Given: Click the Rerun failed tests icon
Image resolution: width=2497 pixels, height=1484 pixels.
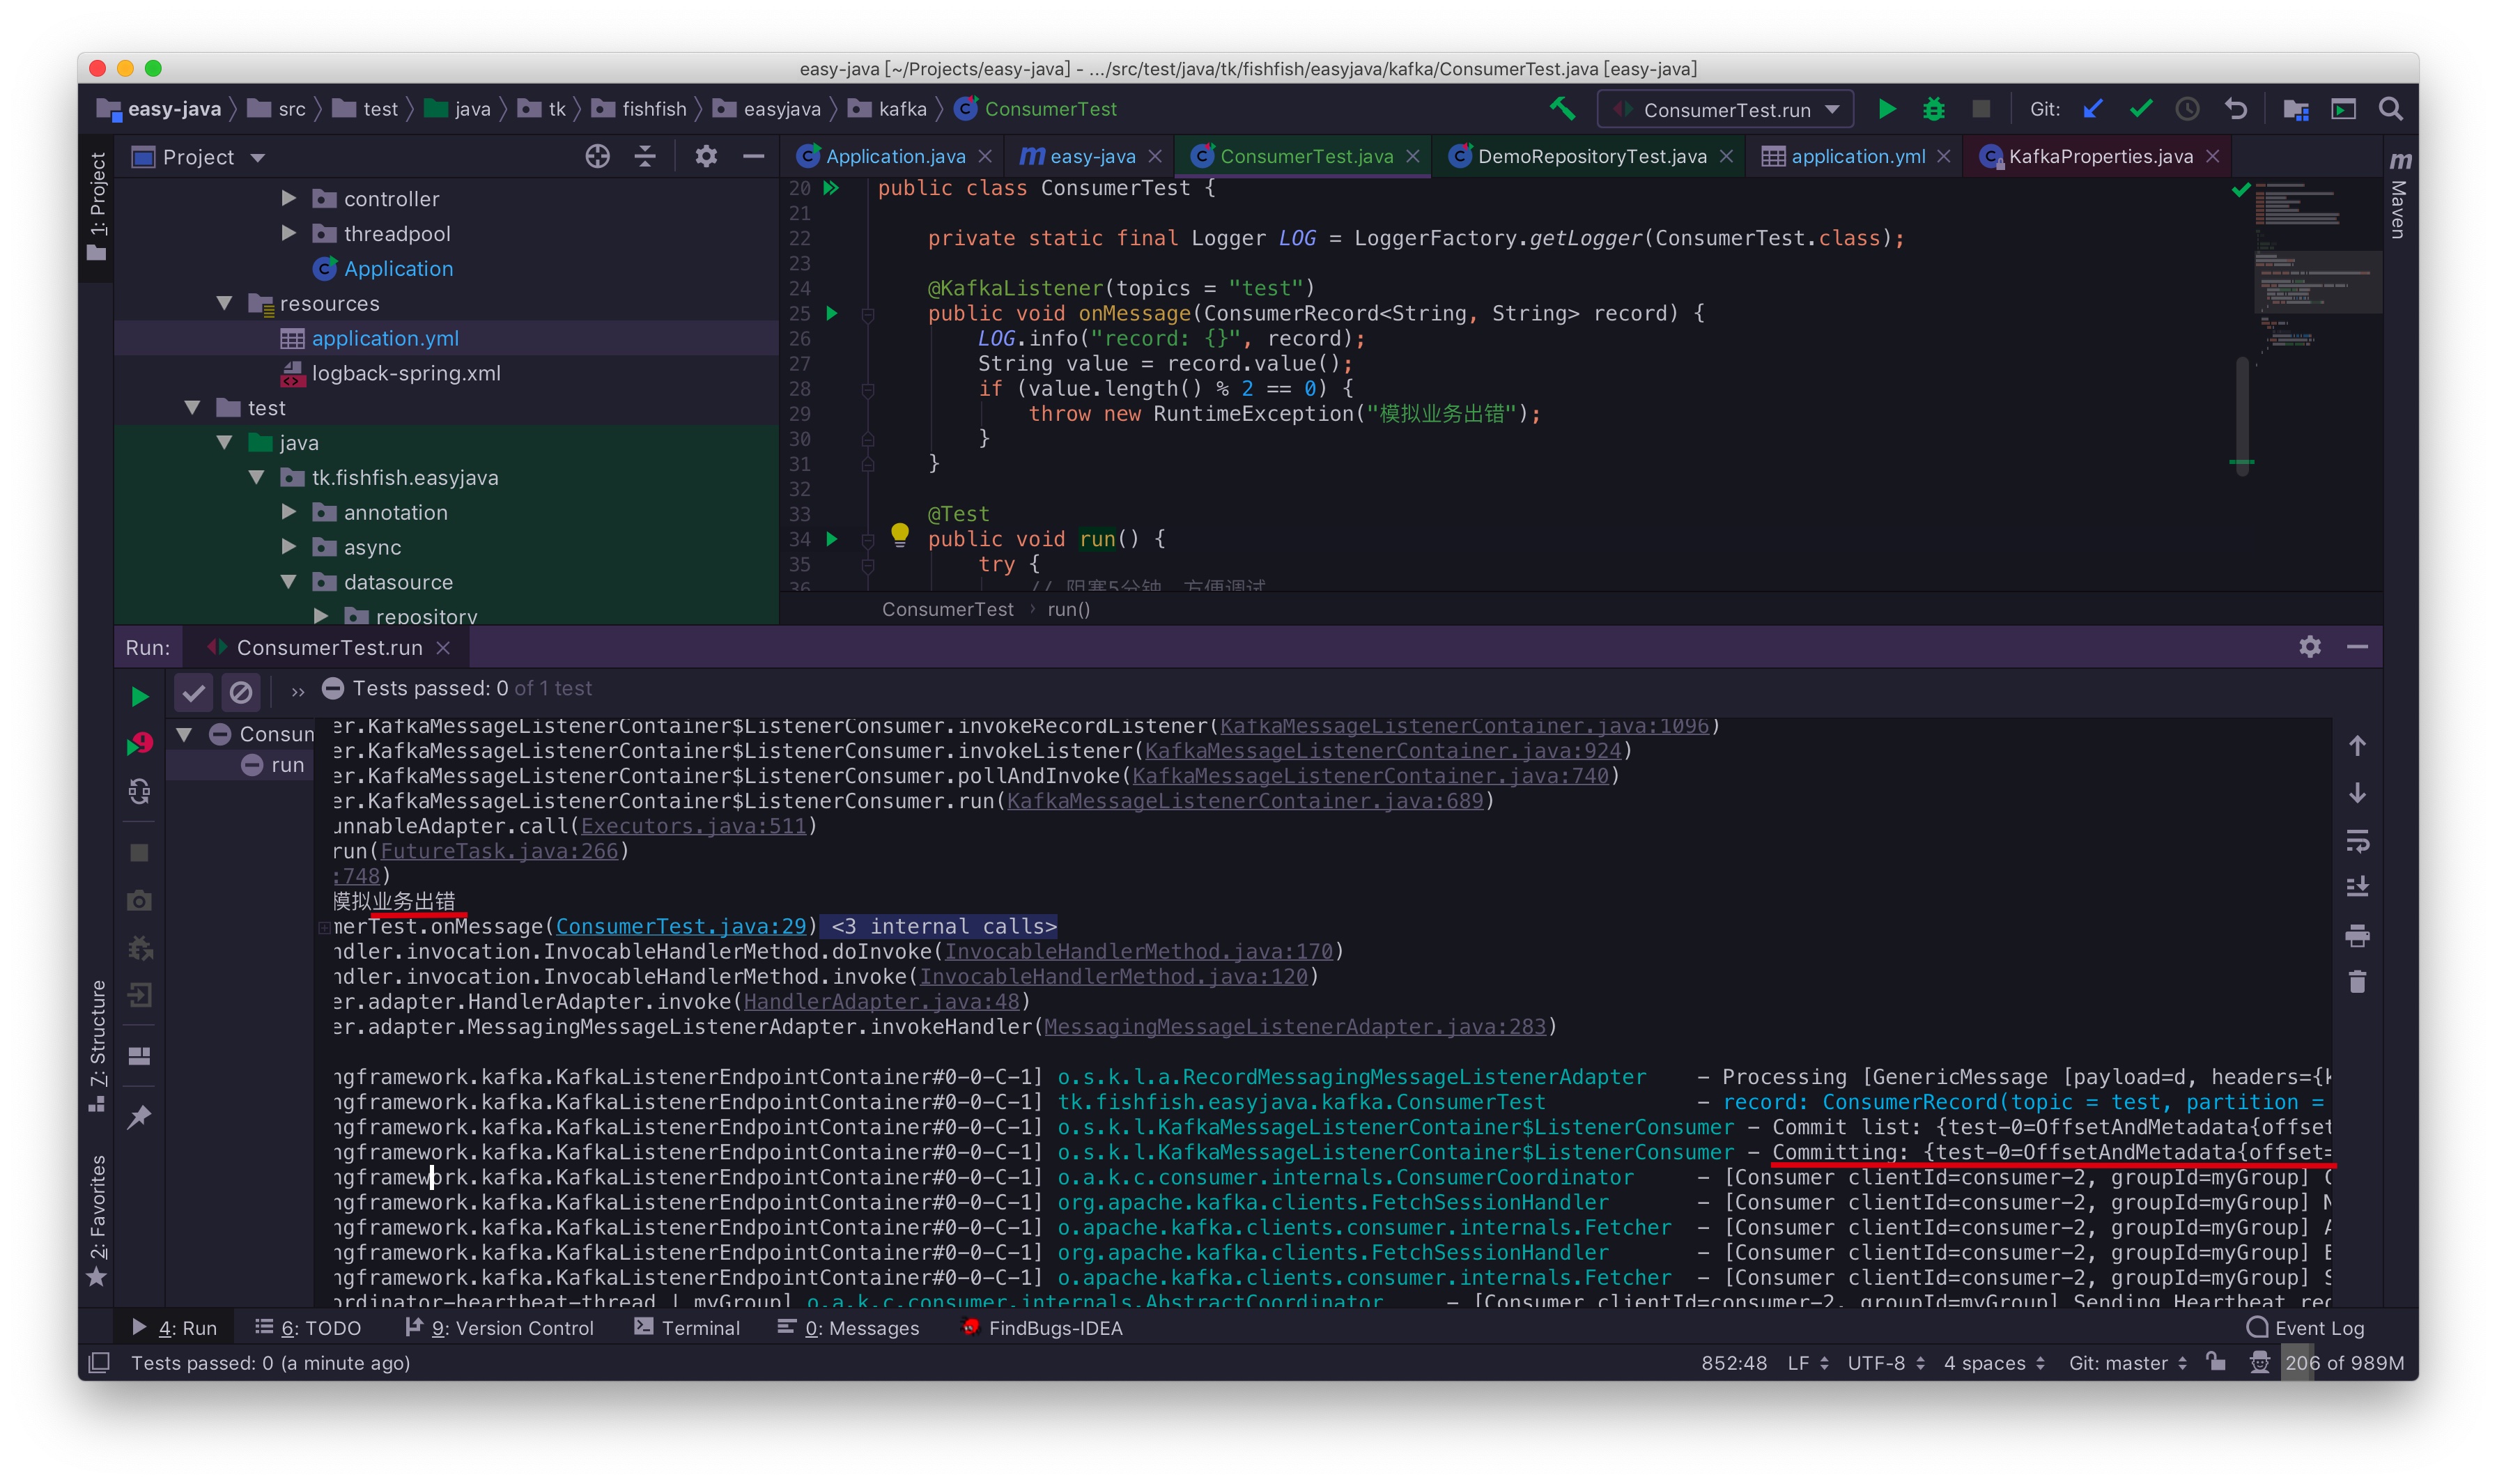Looking at the screenshot, I should 139,744.
